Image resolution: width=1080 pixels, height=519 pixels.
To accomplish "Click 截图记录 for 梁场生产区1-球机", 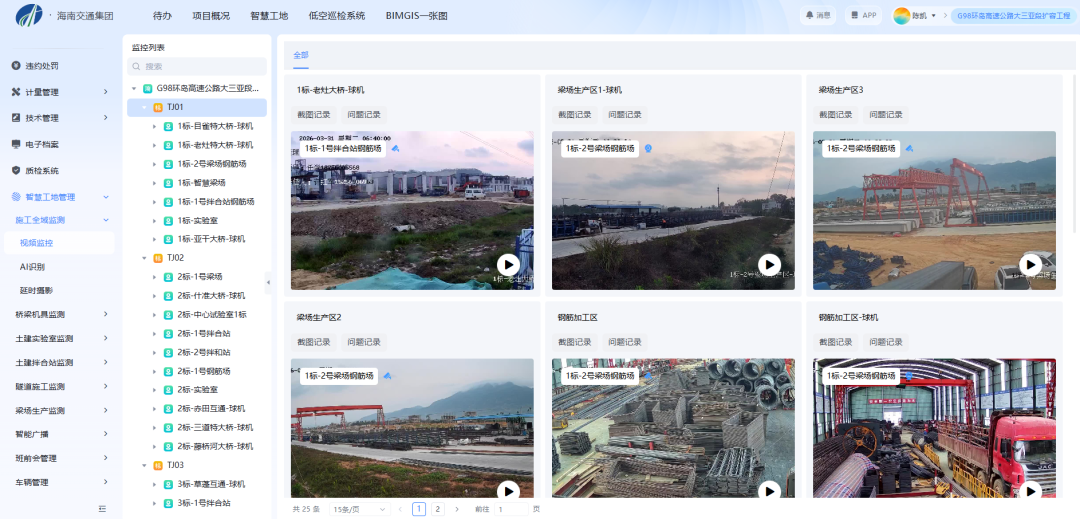I will click(x=576, y=115).
